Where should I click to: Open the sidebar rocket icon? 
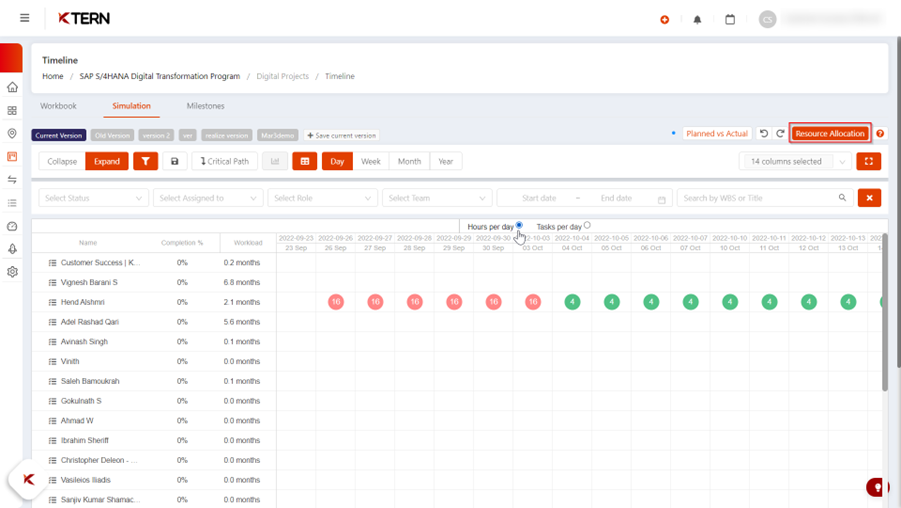pyautogui.click(x=12, y=249)
